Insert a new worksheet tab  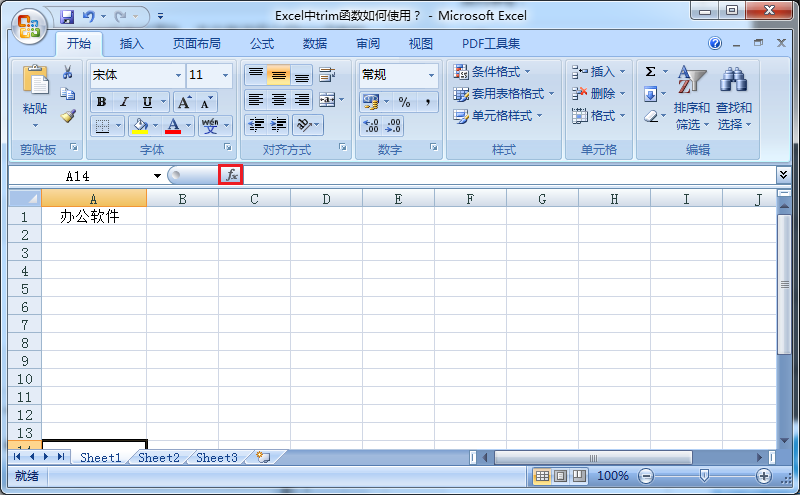(x=263, y=457)
